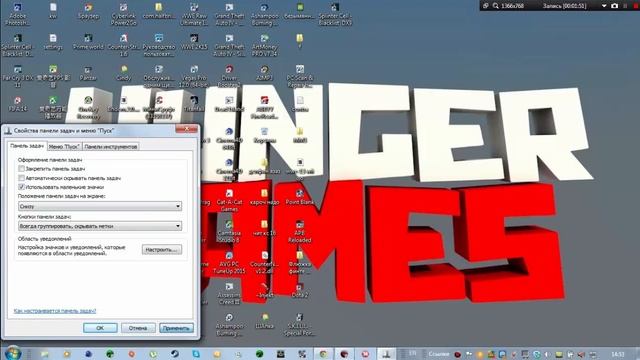Screen dimensions: 640x360
Task: Click the clock in the system tray
Action: pos(618,354)
